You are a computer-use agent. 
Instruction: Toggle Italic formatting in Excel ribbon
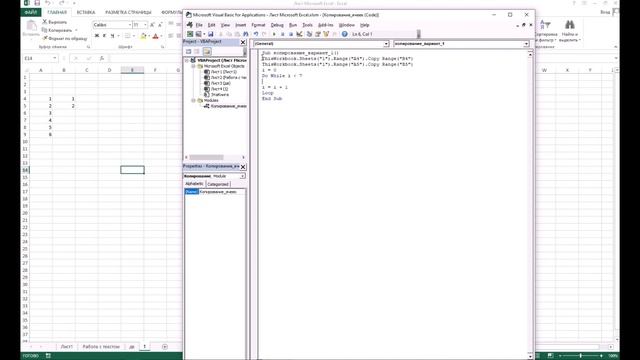pyautogui.click(x=104, y=36)
